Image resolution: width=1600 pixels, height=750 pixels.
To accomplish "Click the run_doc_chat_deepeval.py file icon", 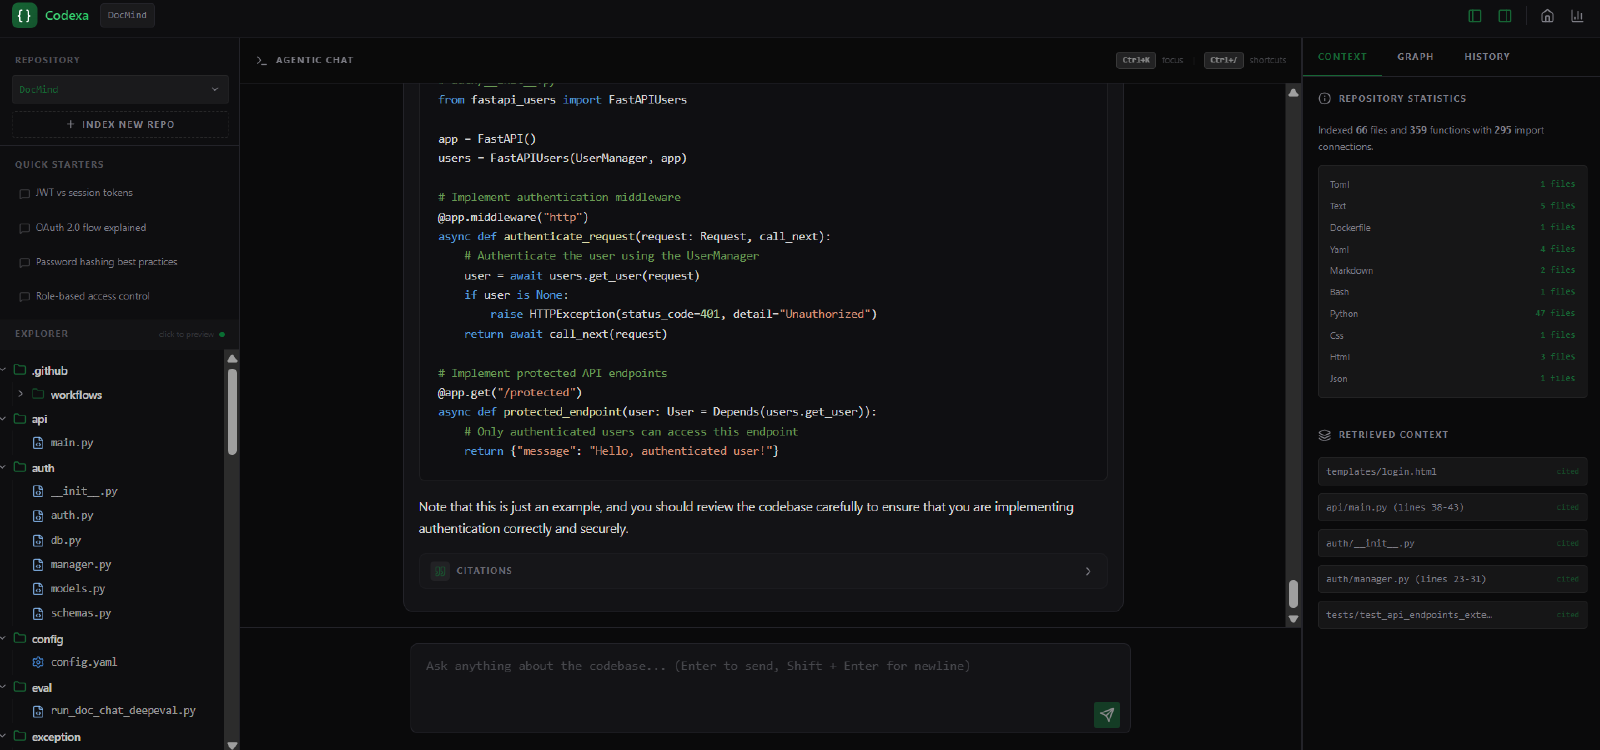I will 38,711.
